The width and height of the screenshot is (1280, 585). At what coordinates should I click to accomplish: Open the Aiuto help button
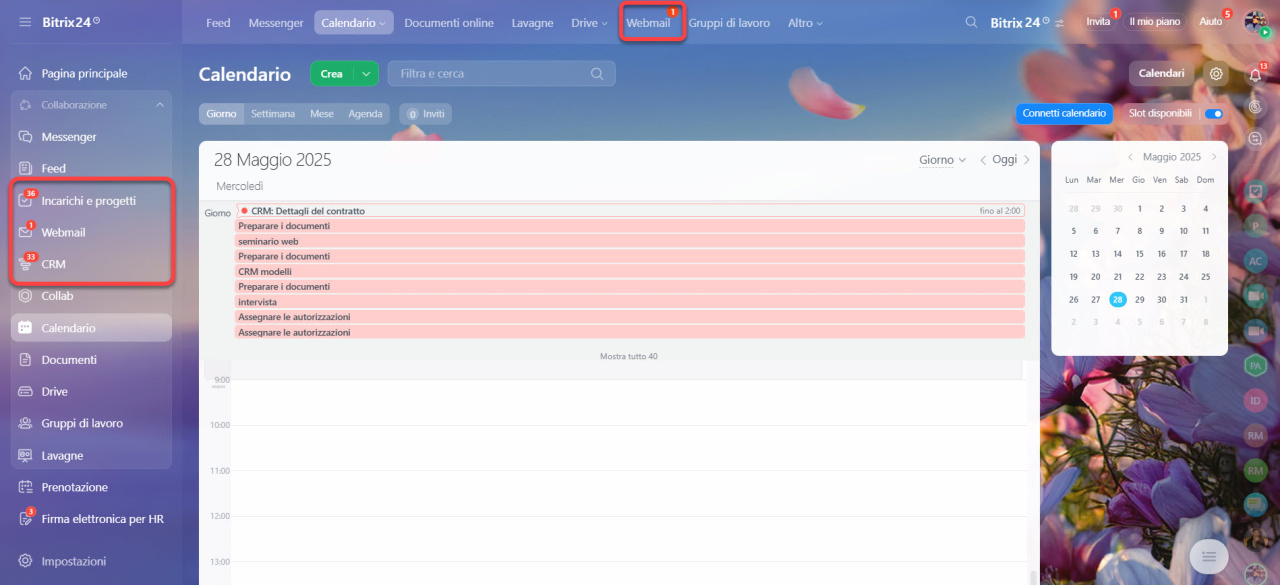[1211, 21]
